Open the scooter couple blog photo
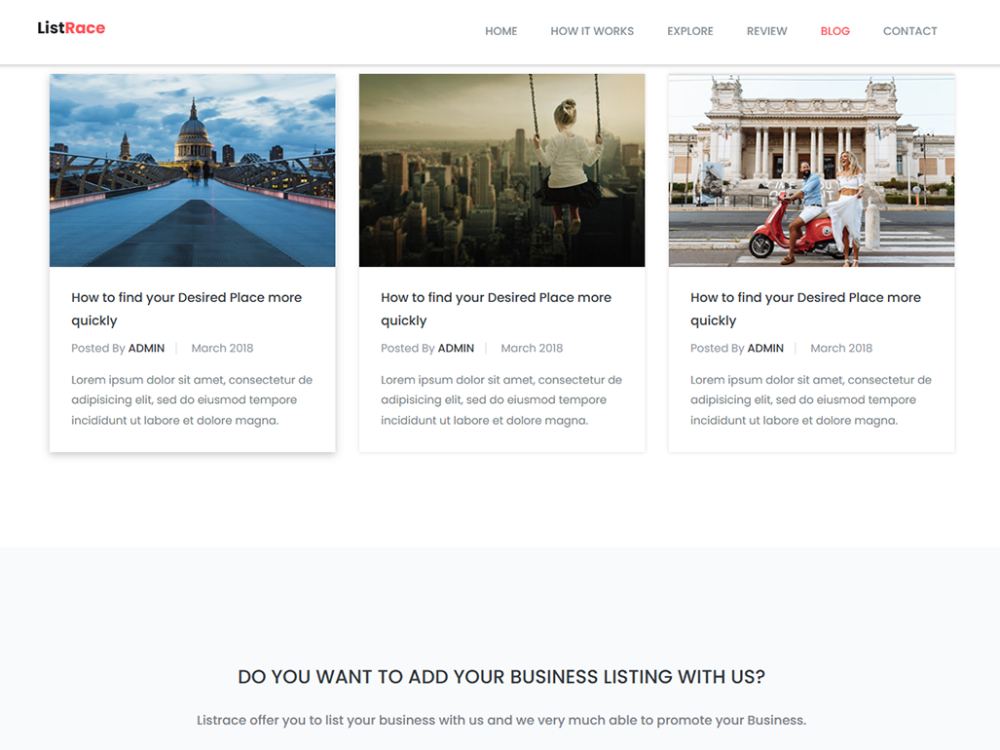 [x=811, y=169]
